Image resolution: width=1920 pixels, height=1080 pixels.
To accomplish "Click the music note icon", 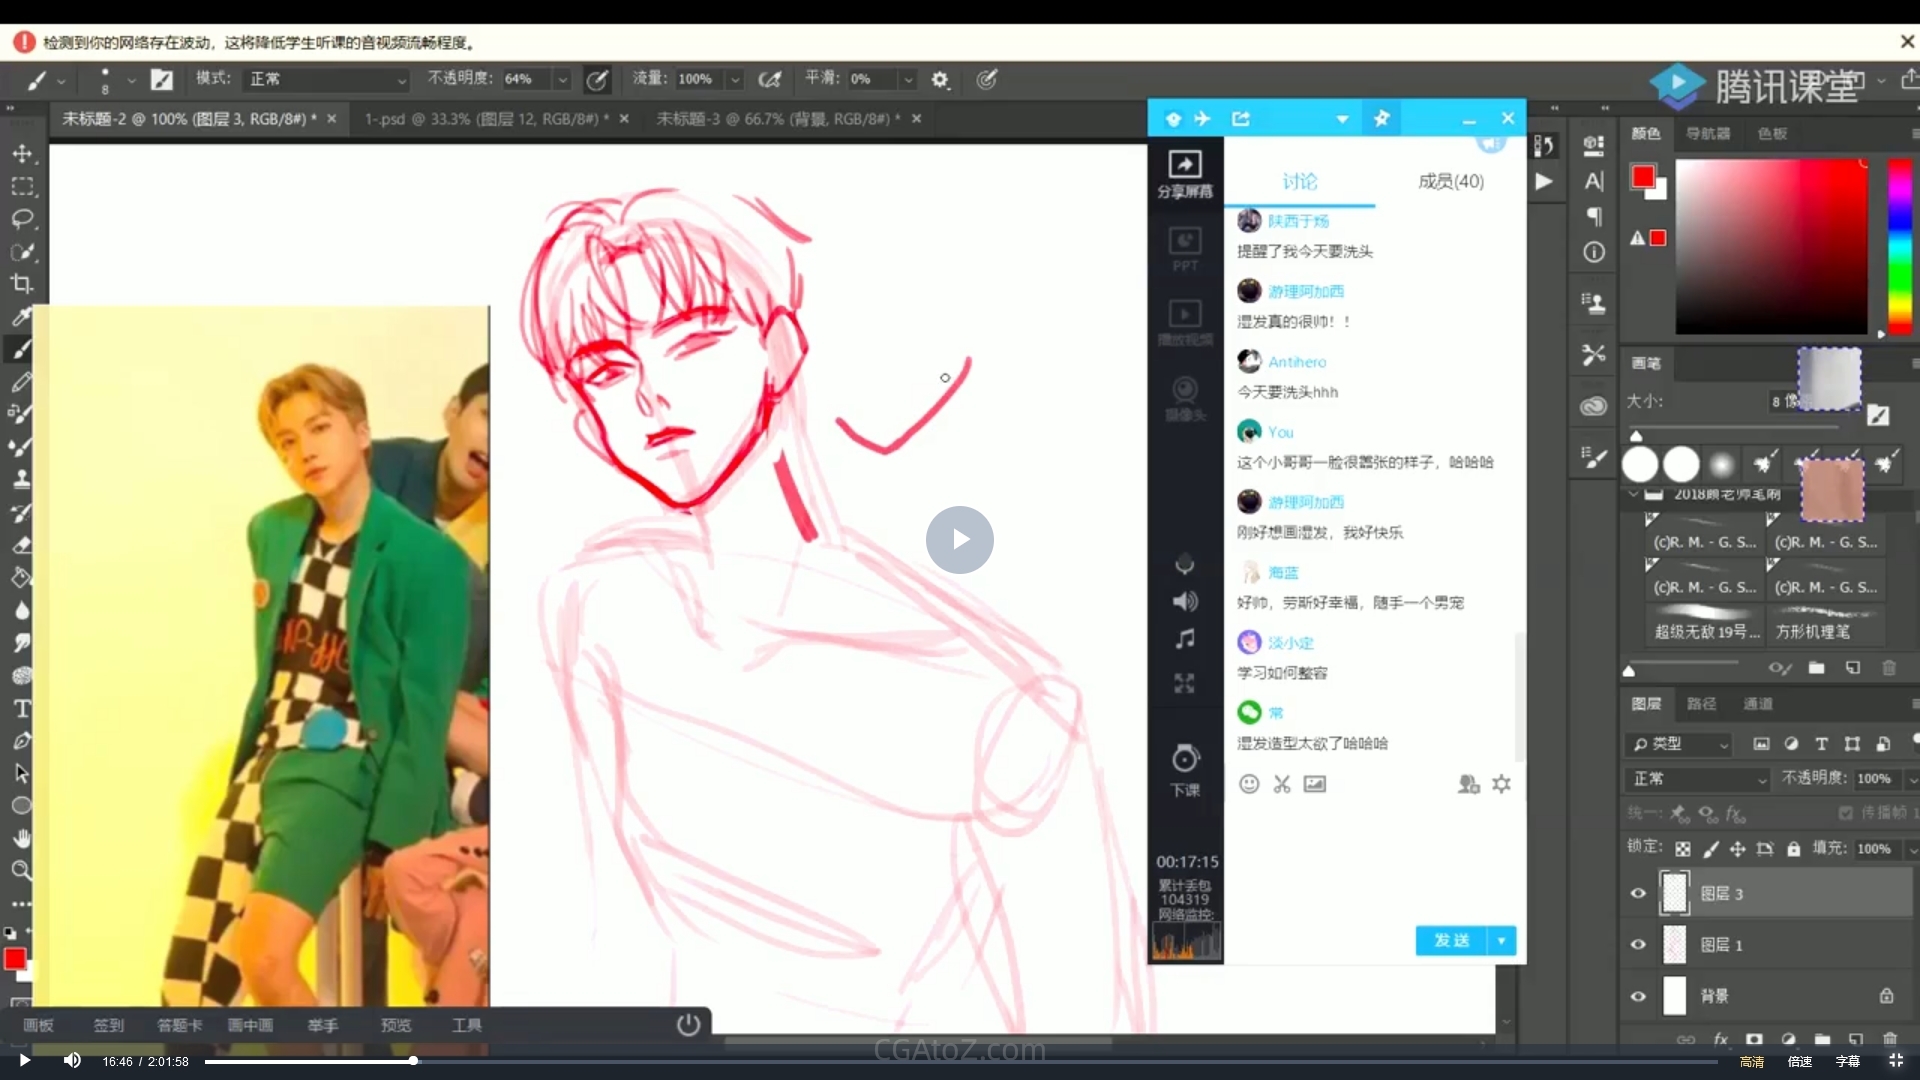I will tap(1185, 639).
